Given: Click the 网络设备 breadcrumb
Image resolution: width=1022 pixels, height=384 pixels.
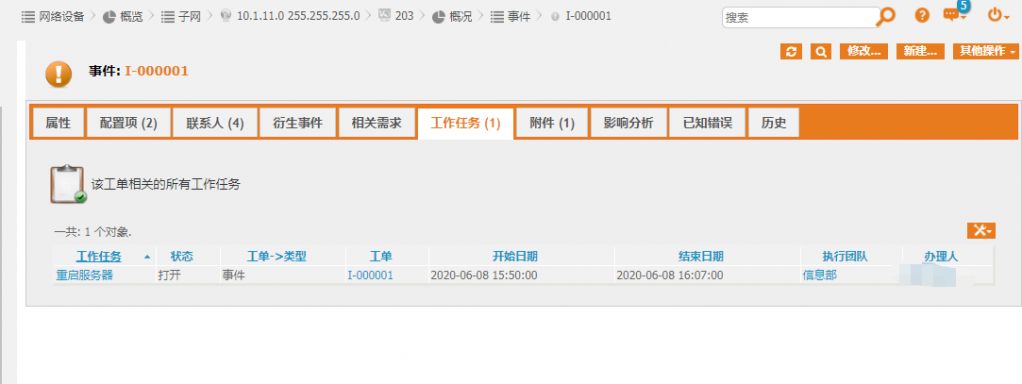Looking at the screenshot, I should point(62,16).
